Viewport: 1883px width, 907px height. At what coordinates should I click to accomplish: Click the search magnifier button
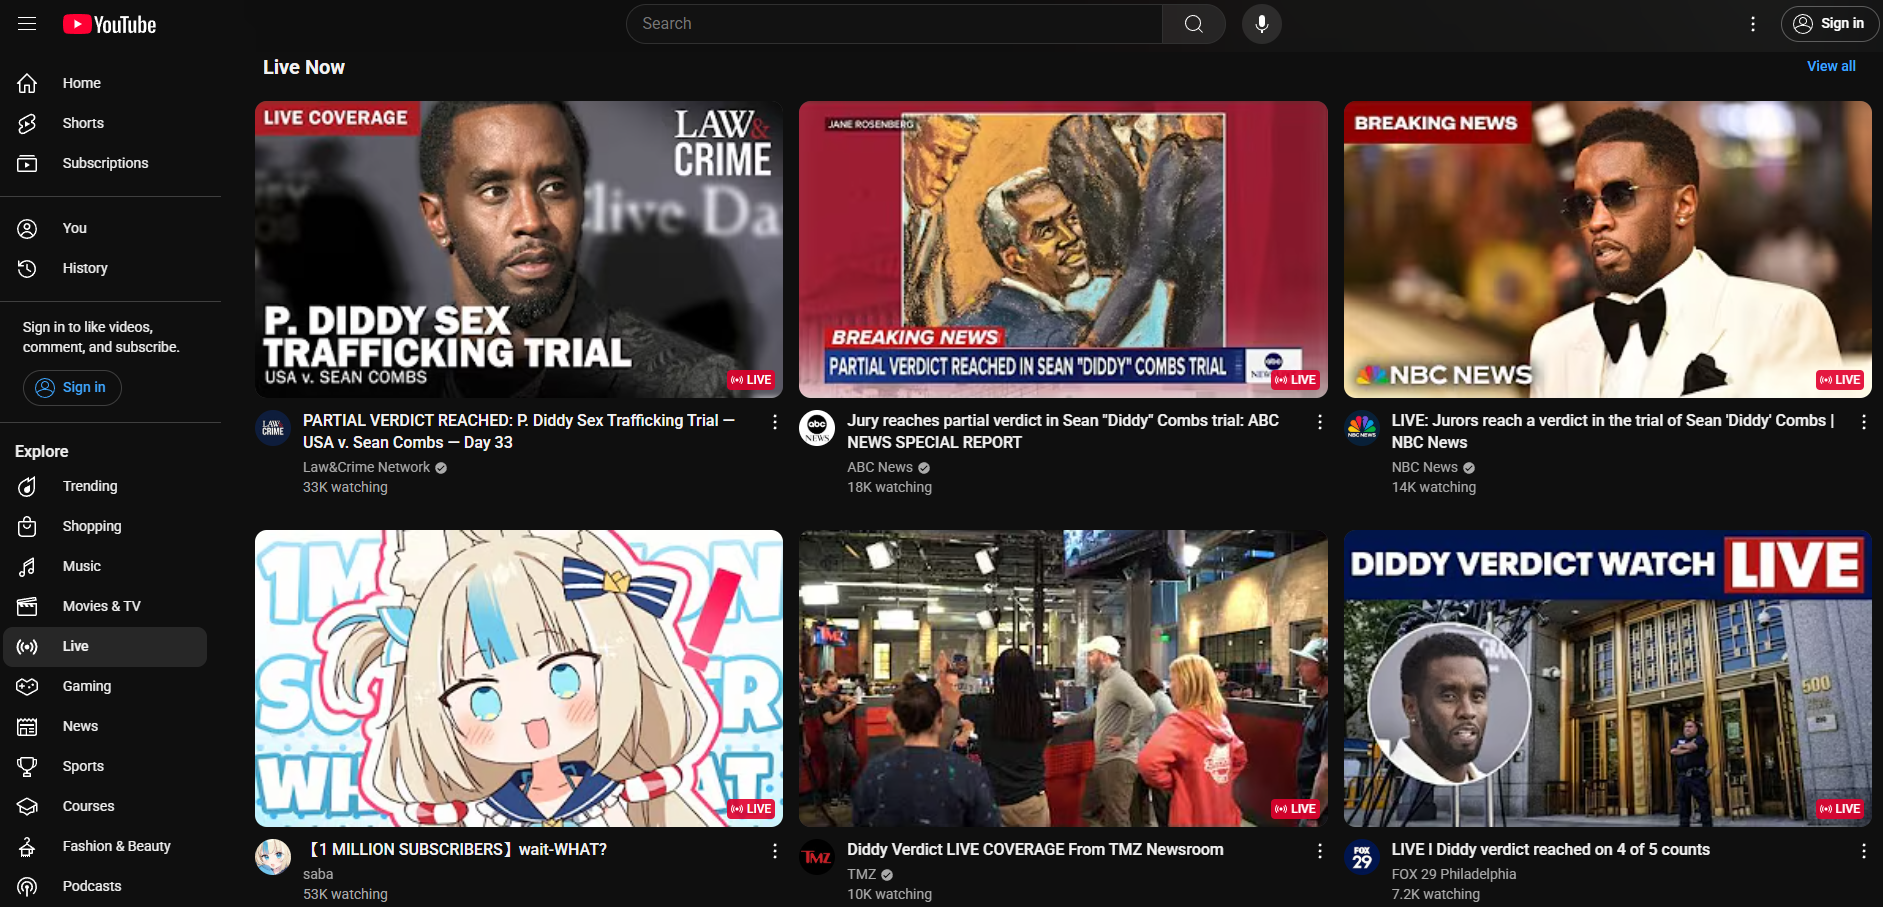1193,24
